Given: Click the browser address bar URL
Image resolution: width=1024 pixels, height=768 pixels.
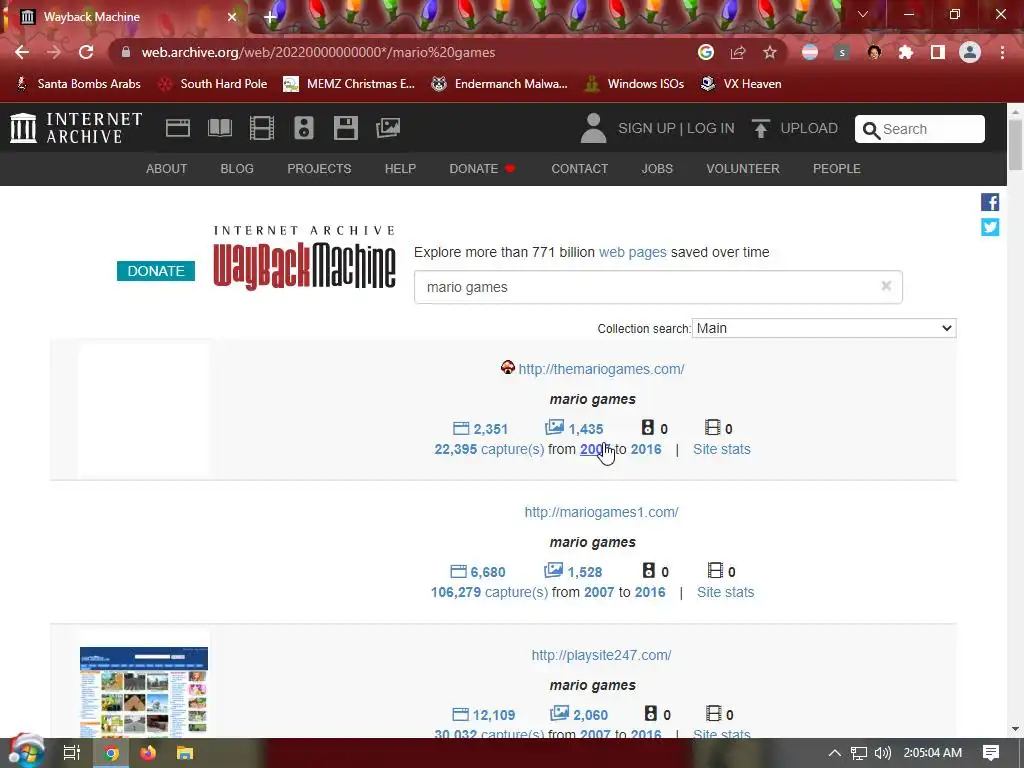Looking at the screenshot, I should 319,52.
